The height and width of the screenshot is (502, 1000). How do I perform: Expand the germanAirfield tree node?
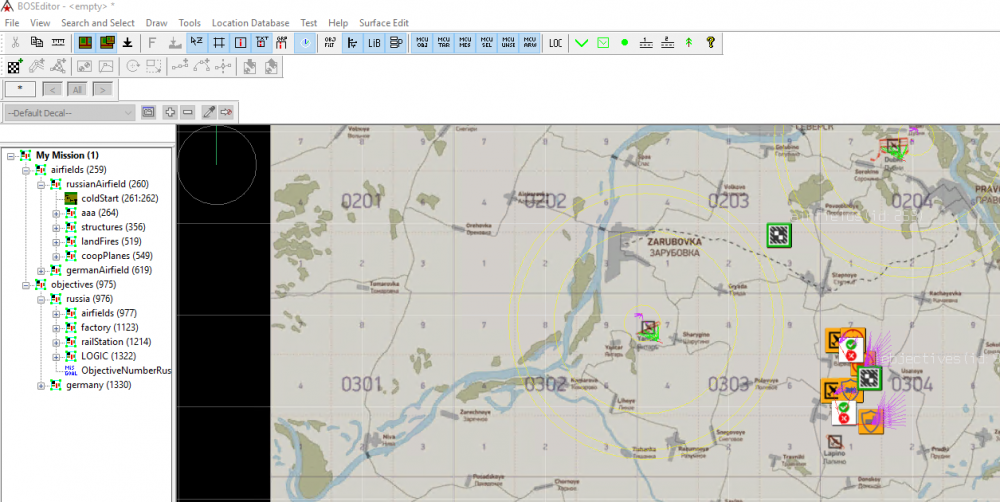coord(41,270)
